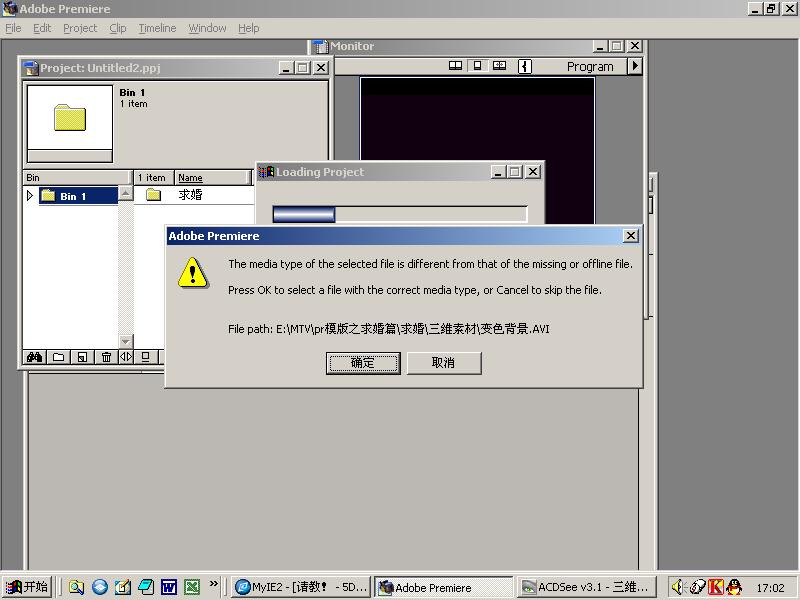Click the notepad quick launch icon

coord(123,587)
